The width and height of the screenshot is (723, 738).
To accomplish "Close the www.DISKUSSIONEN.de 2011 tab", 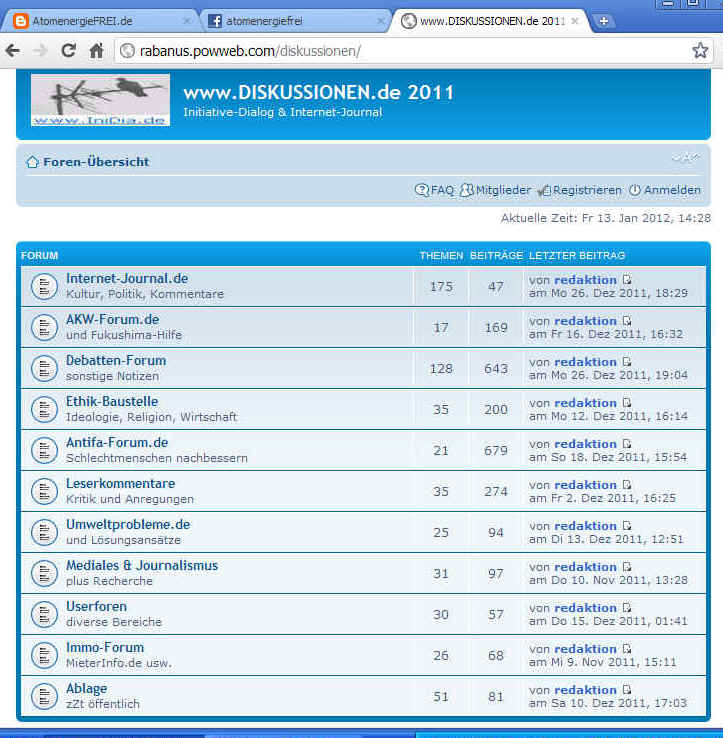I will (x=575, y=21).
